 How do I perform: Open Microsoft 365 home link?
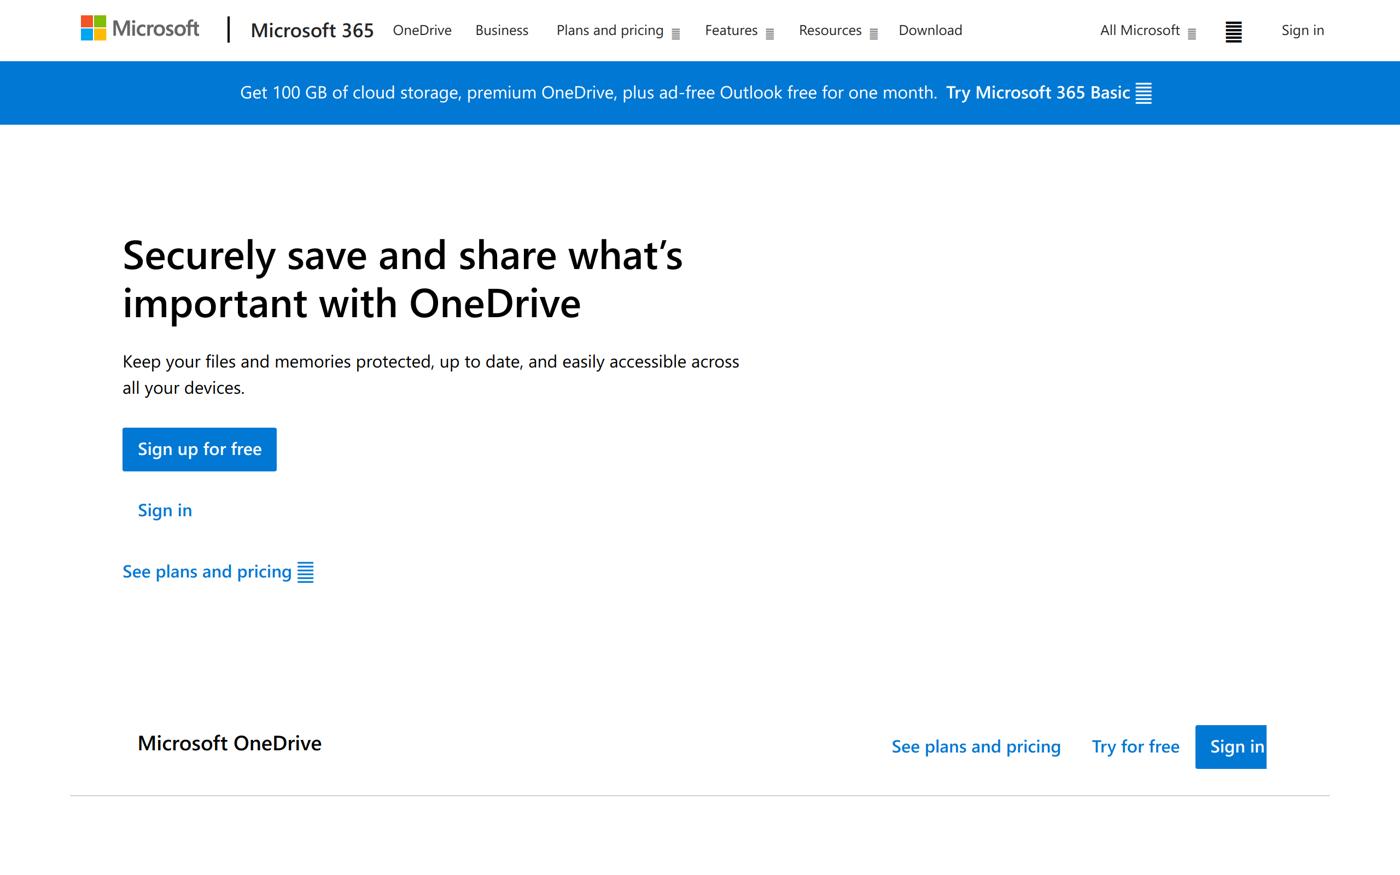point(312,30)
